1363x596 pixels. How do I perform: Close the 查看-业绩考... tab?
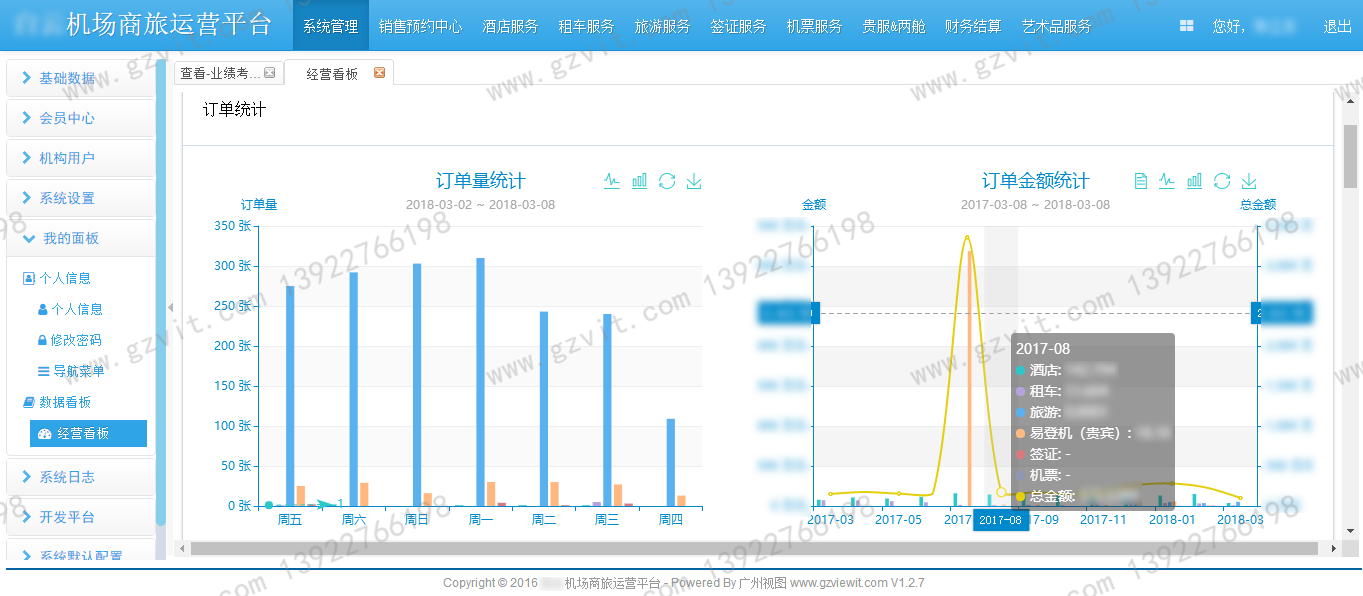click(x=269, y=73)
